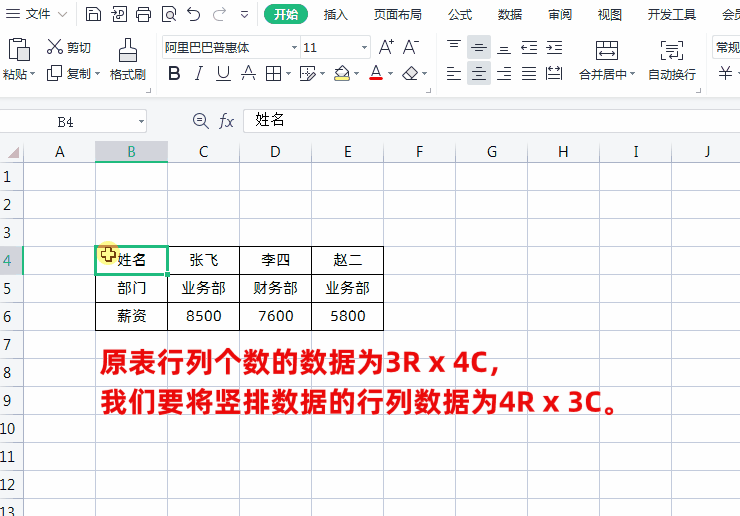The image size is (740, 516).
Task: Click the justify align icon
Action: coord(529,74)
